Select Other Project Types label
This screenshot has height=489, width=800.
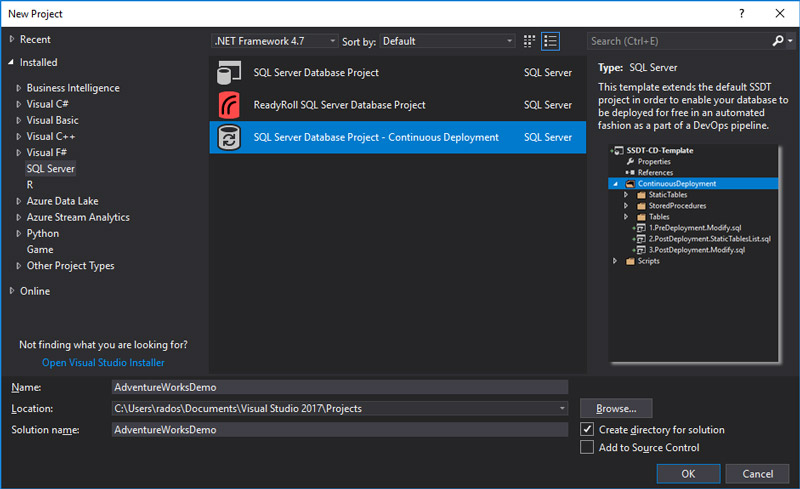pyautogui.click(x=70, y=266)
